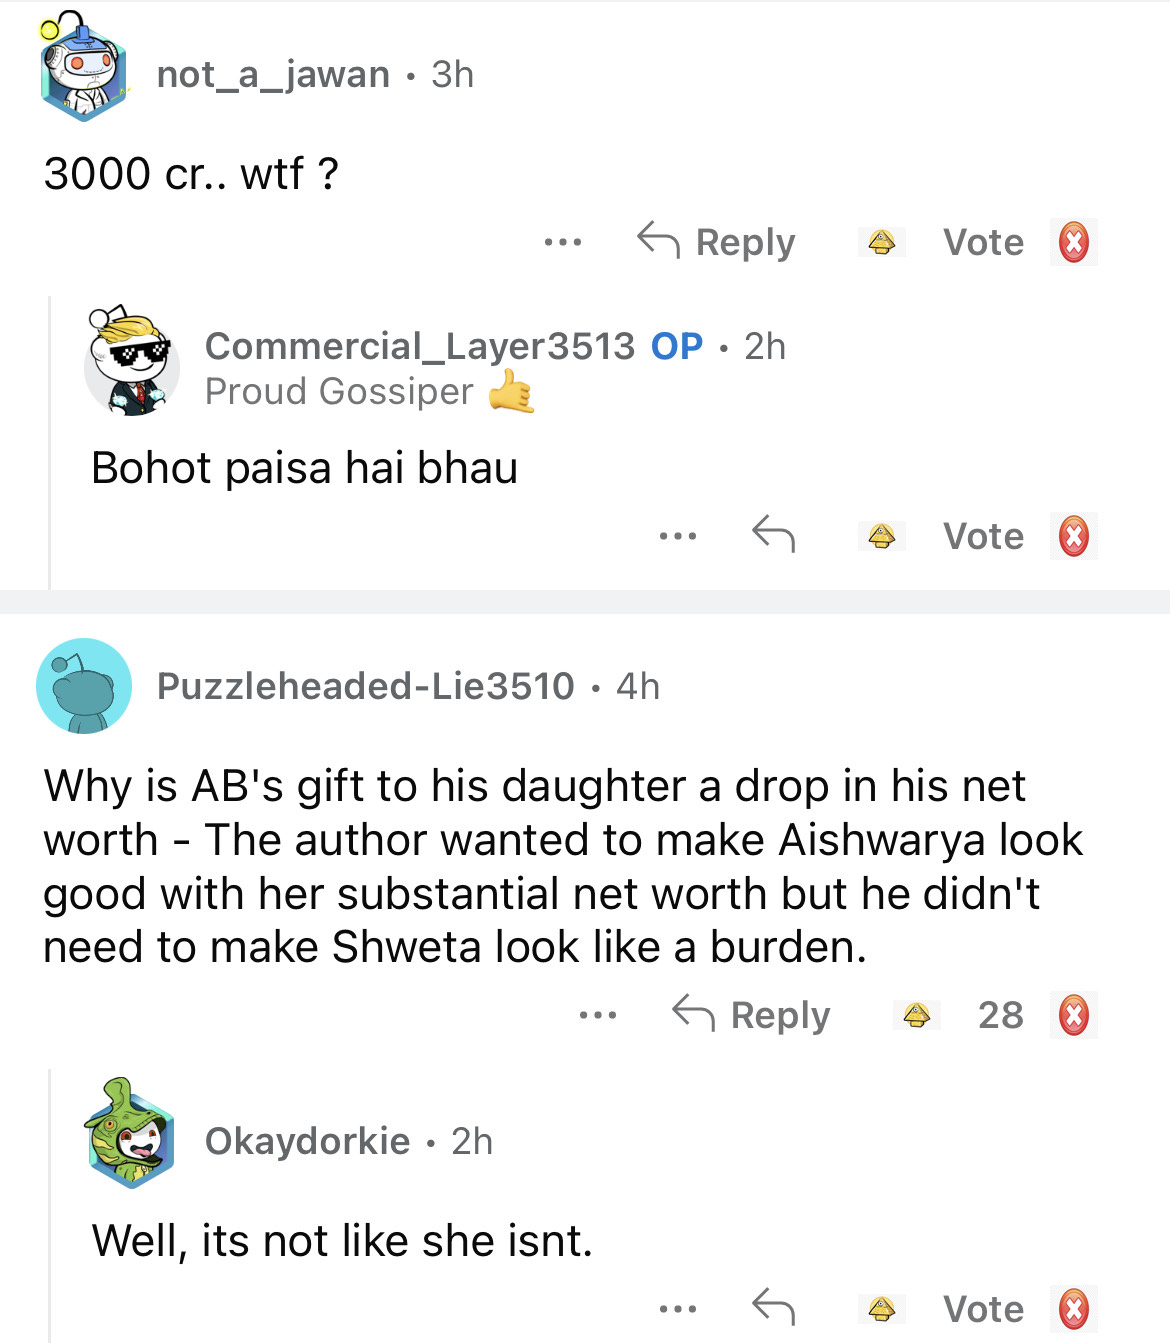Screen dimensions: 1170x1343
Task: Downvote not_a_jawan's comment
Action: (1073, 242)
